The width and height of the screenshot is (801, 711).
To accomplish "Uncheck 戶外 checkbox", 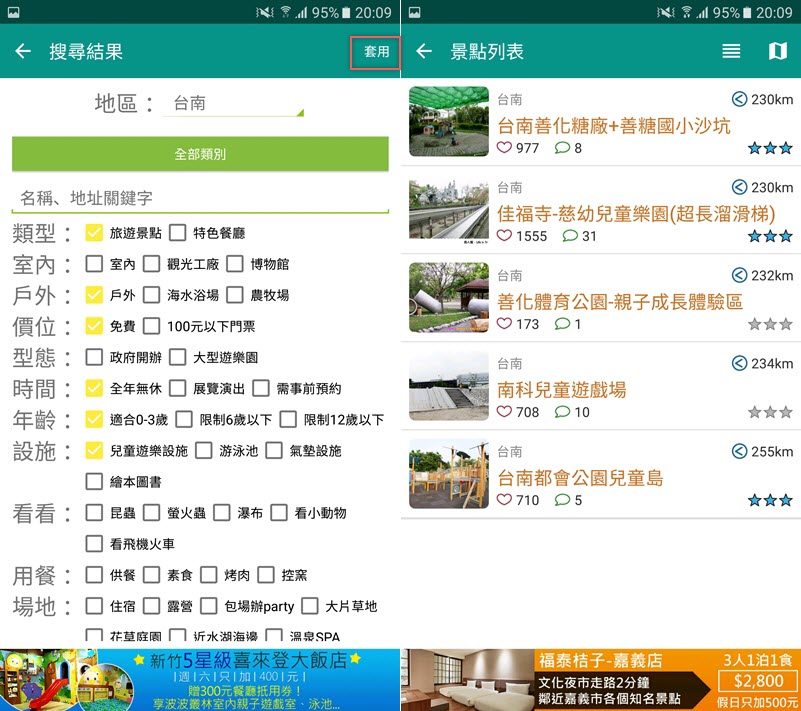I will click(x=94, y=295).
